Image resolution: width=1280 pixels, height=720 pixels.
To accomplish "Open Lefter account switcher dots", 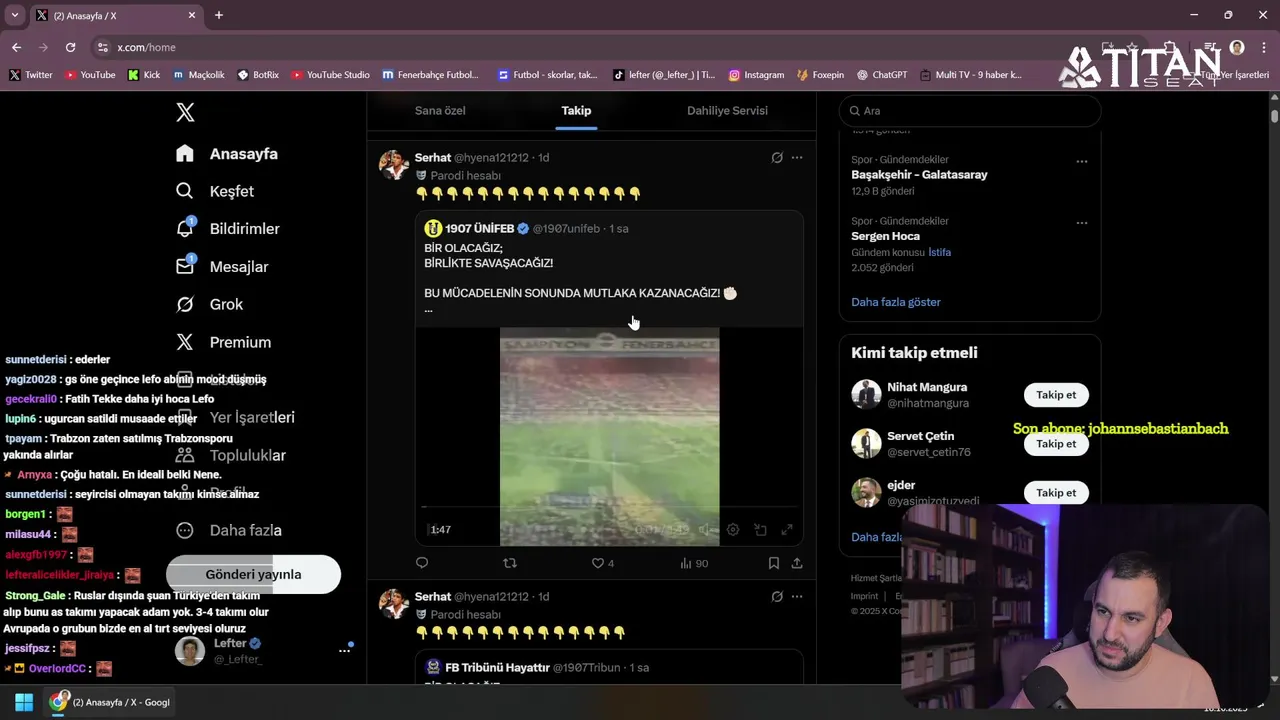I will pos(344,650).
